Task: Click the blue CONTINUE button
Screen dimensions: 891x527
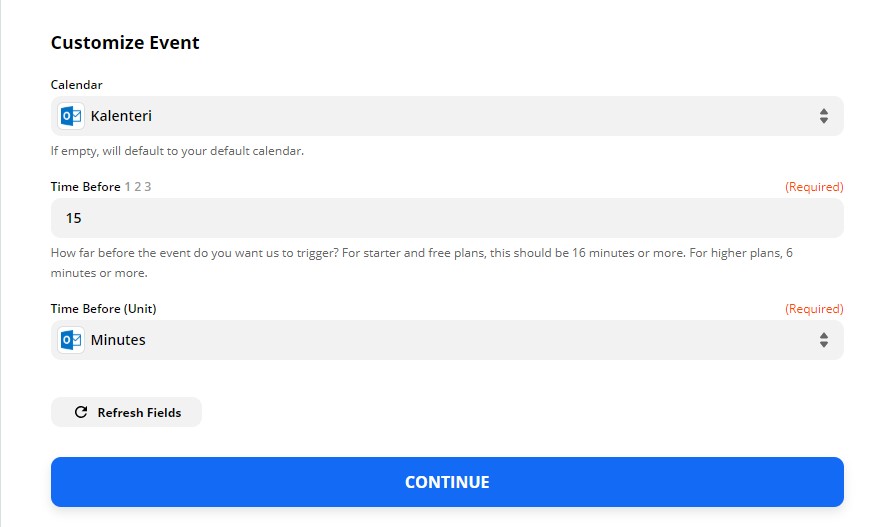Action: [447, 482]
